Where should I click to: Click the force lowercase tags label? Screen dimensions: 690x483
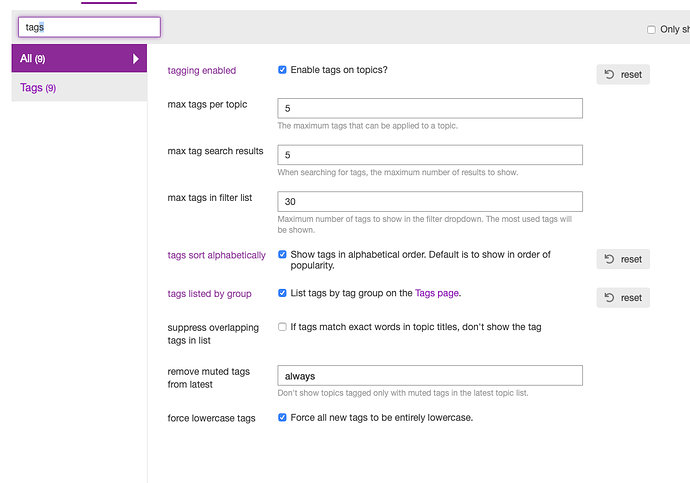pyautogui.click(x=211, y=418)
